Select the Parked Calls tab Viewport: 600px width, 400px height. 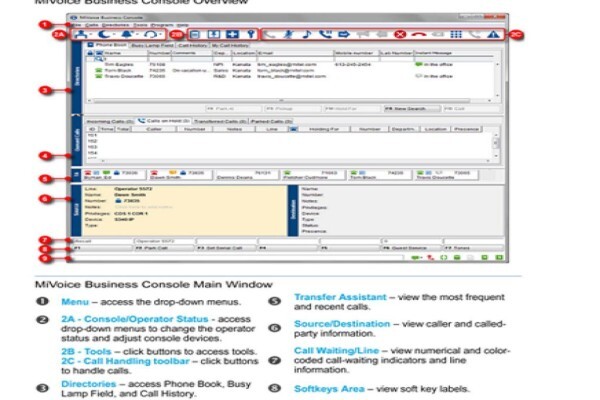coord(271,121)
